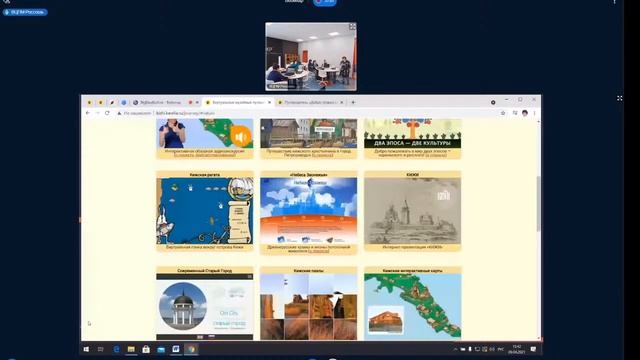Open Edge from the taskbar
This screenshot has height=360, width=640.
click(116, 349)
